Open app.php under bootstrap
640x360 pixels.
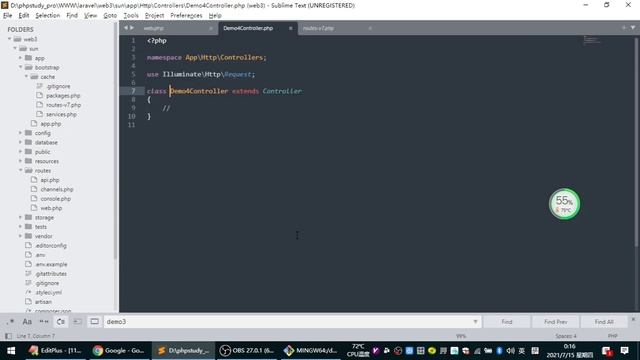51,124
